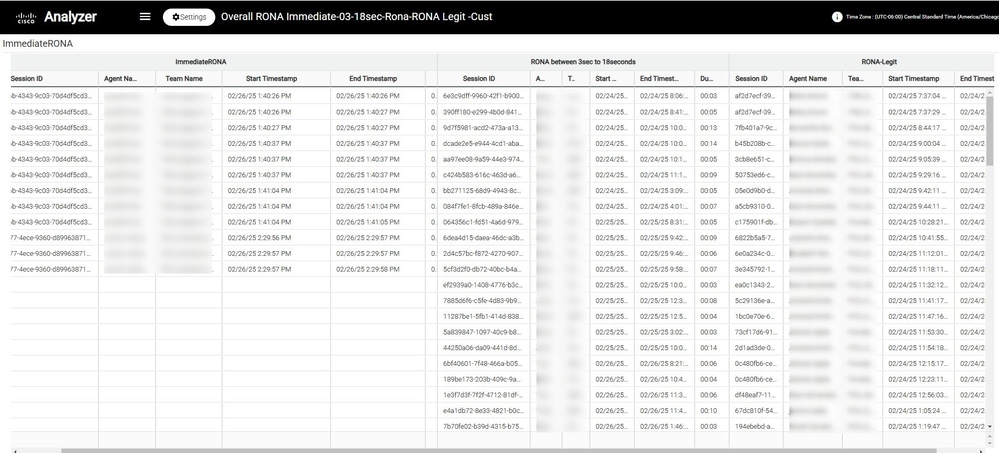
Task: Click RONA-Legit session ID 50753ed6-c
Action: (x=755, y=175)
